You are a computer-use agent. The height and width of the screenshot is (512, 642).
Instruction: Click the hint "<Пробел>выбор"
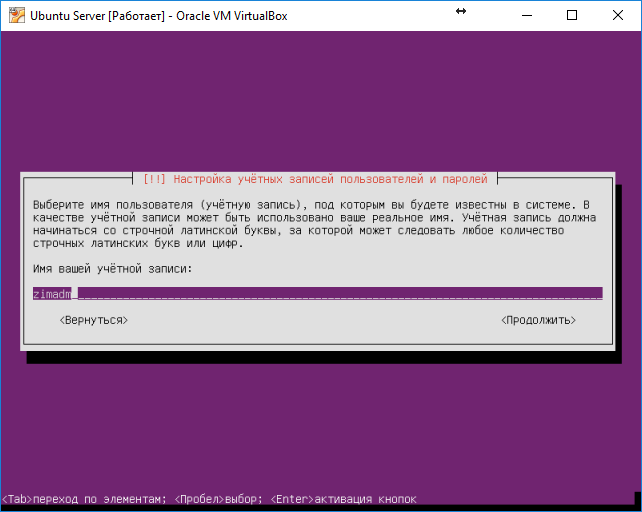pyautogui.click(x=217, y=499)
